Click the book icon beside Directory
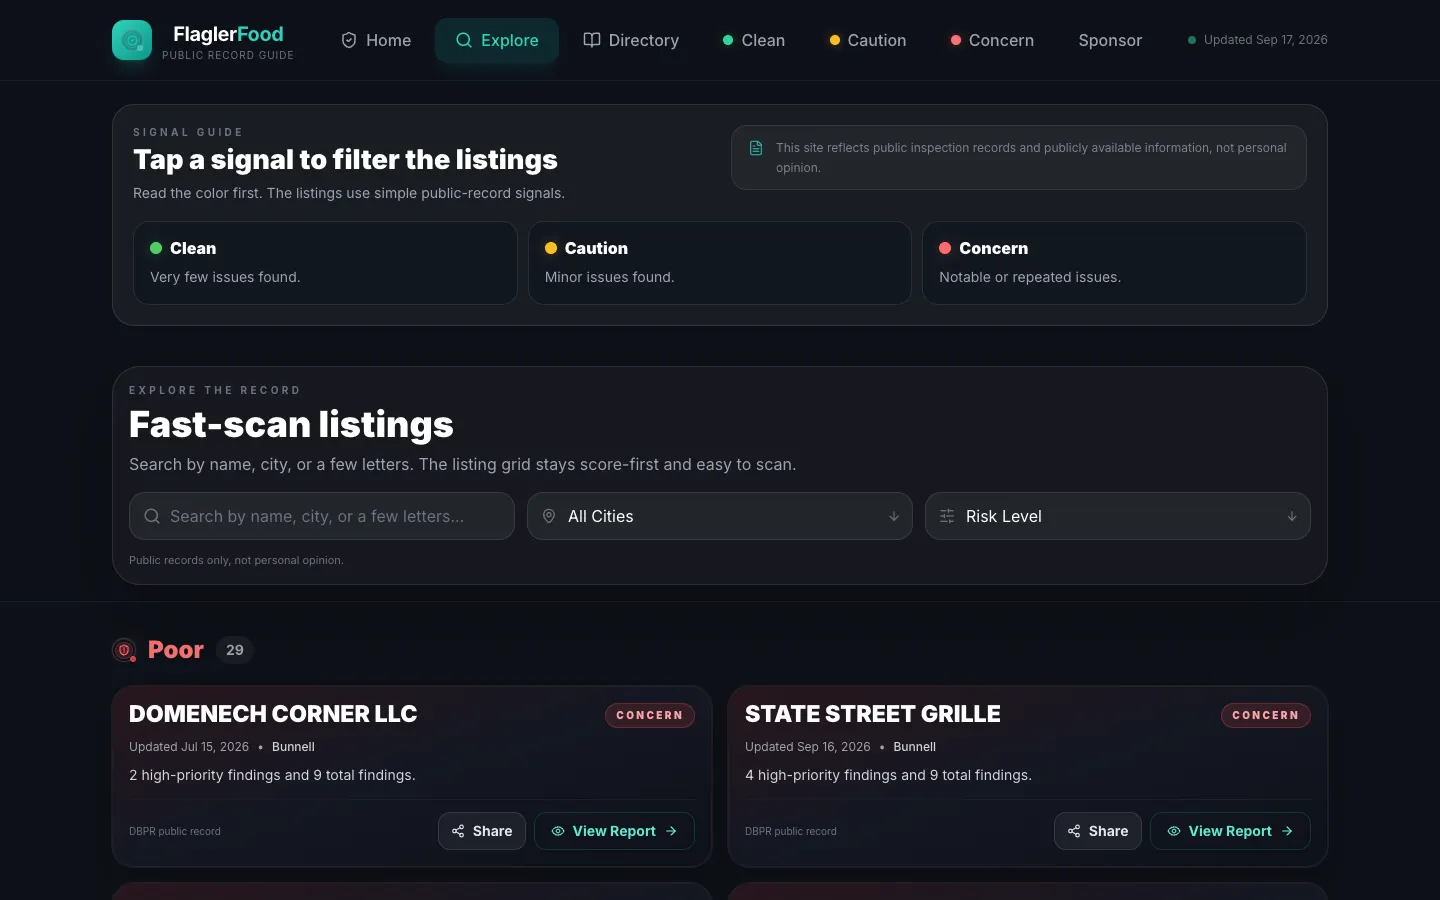 coord(592,40)
